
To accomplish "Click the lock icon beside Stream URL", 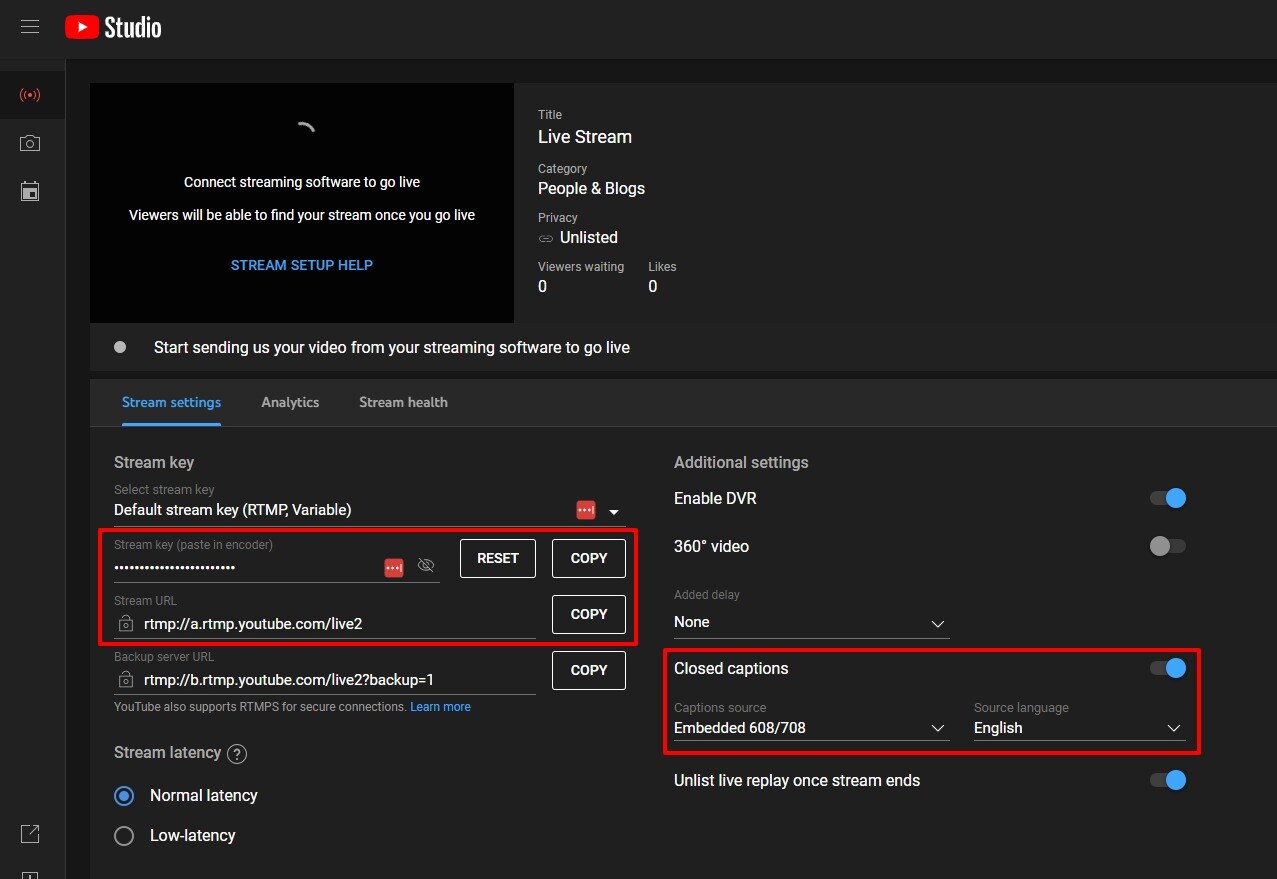I will pyautogui.click(x=125, y=624).
